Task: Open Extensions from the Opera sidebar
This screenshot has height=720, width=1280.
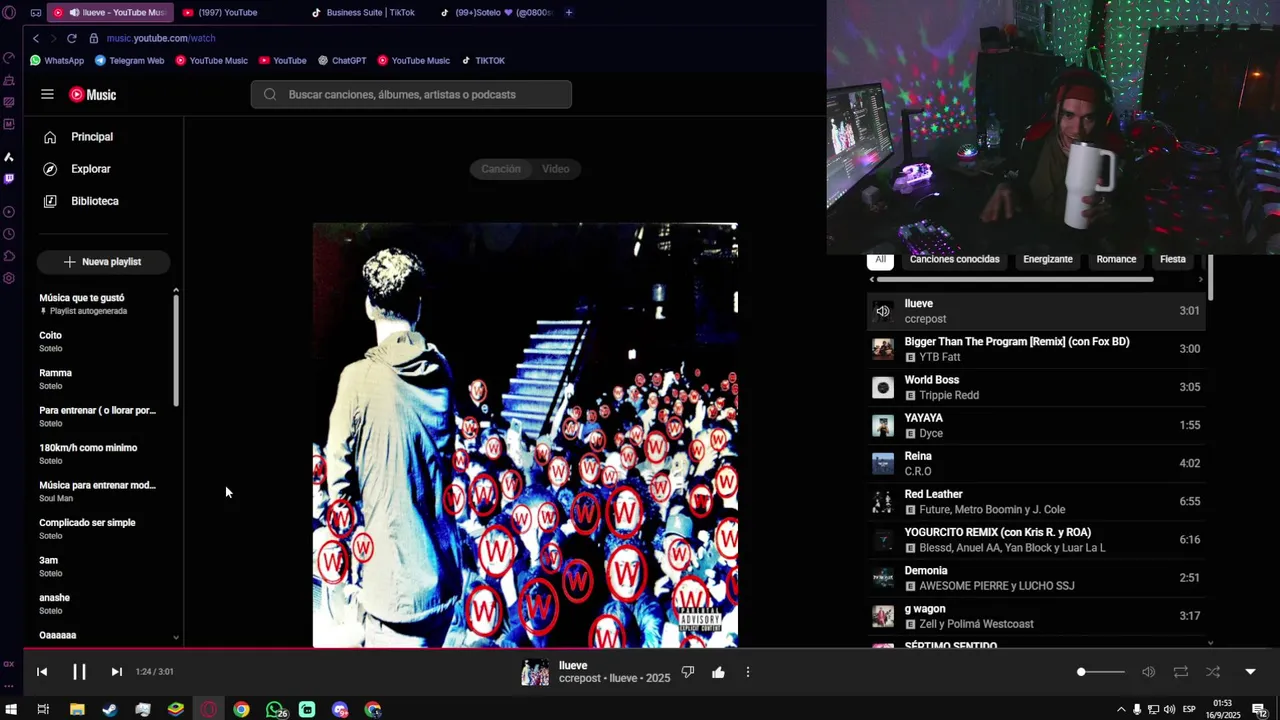Action: [x=9, y=256]
